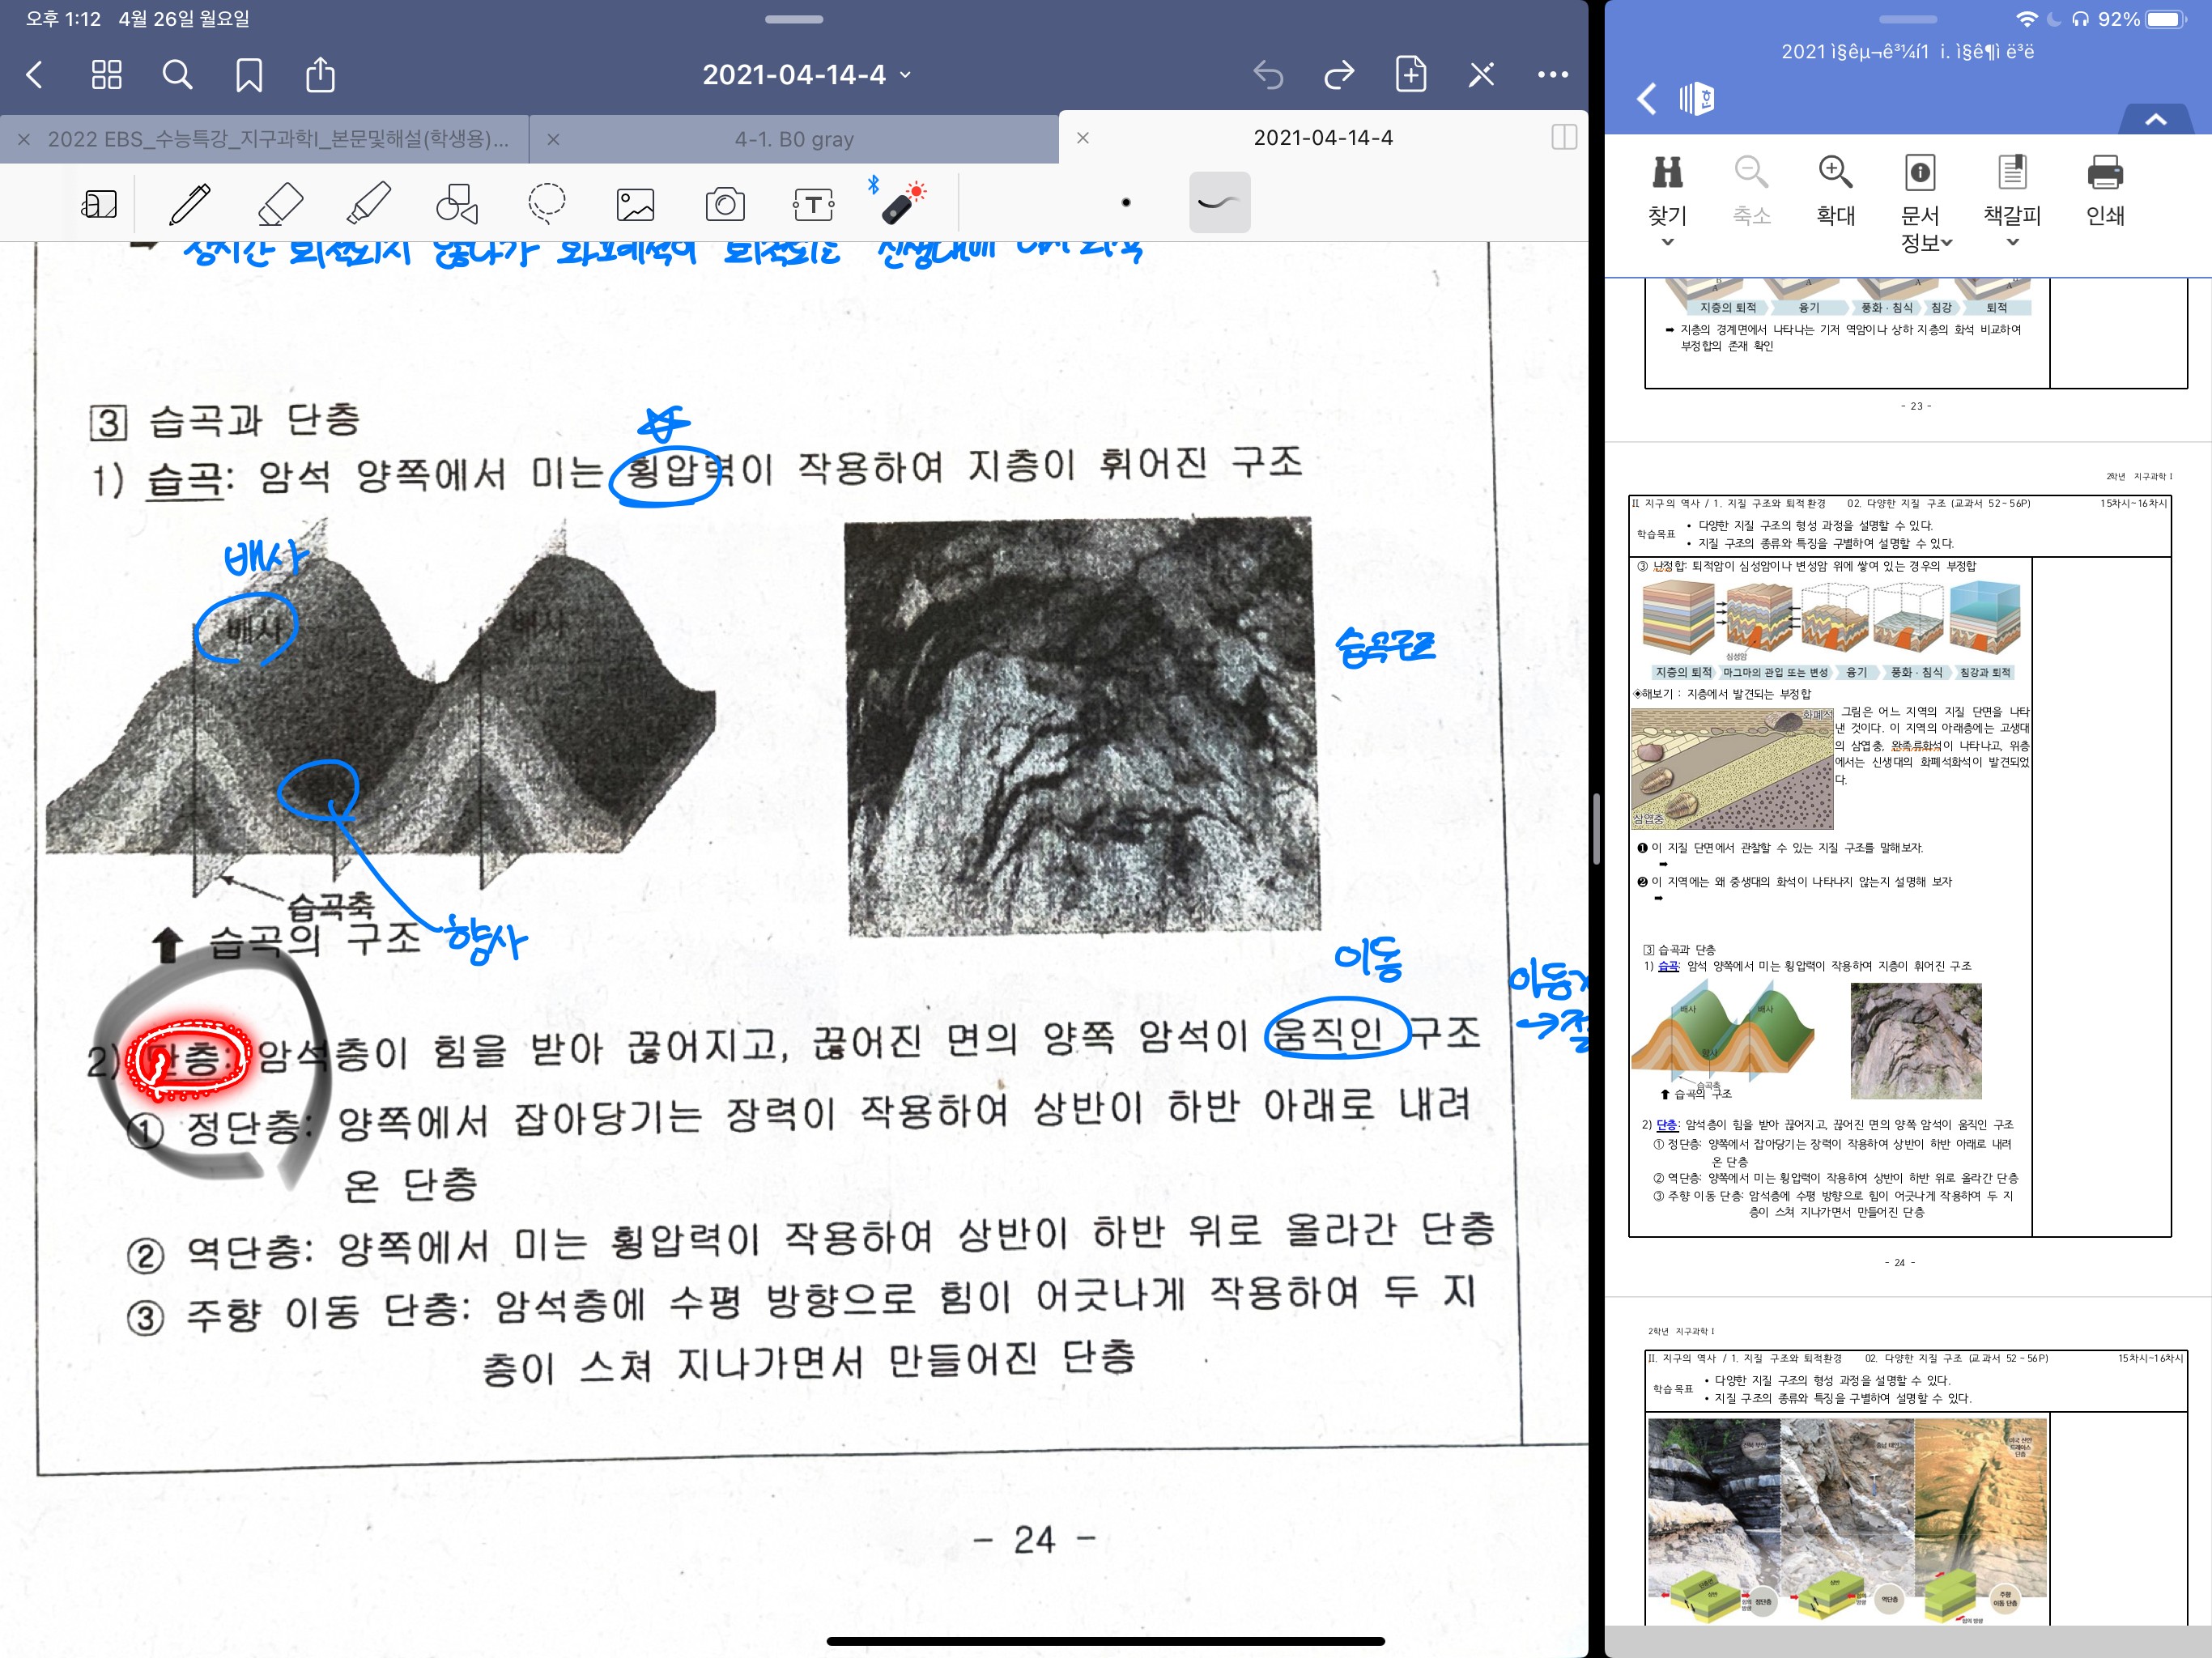Expand the 2021-04-14-4 title dropdown

[x=905, y=75]
